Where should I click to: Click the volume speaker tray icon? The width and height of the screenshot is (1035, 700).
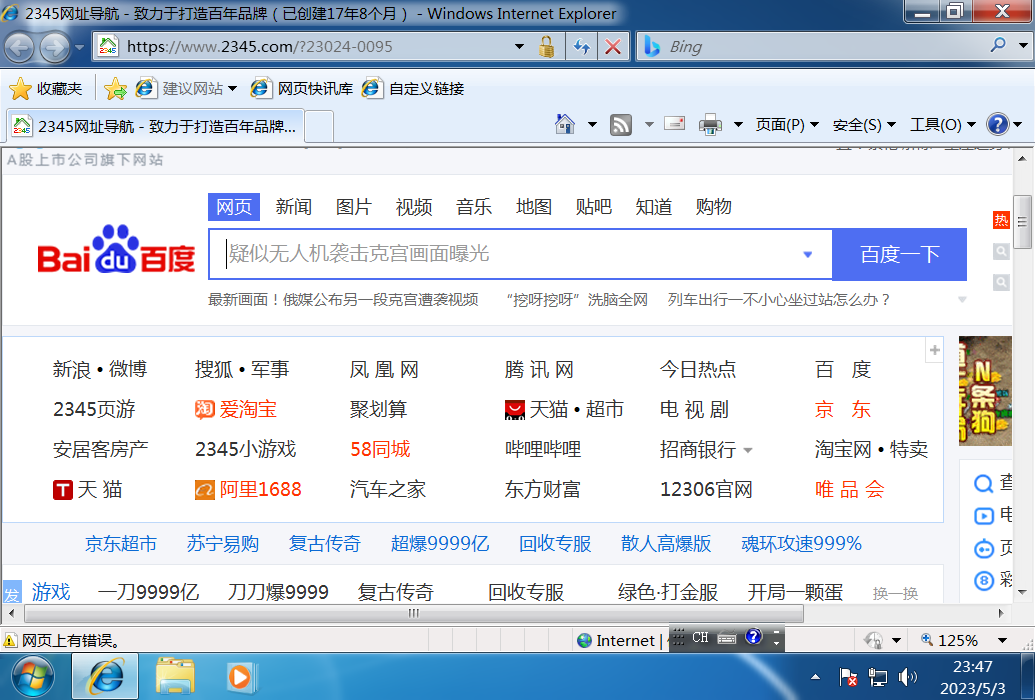pos(908,677)
